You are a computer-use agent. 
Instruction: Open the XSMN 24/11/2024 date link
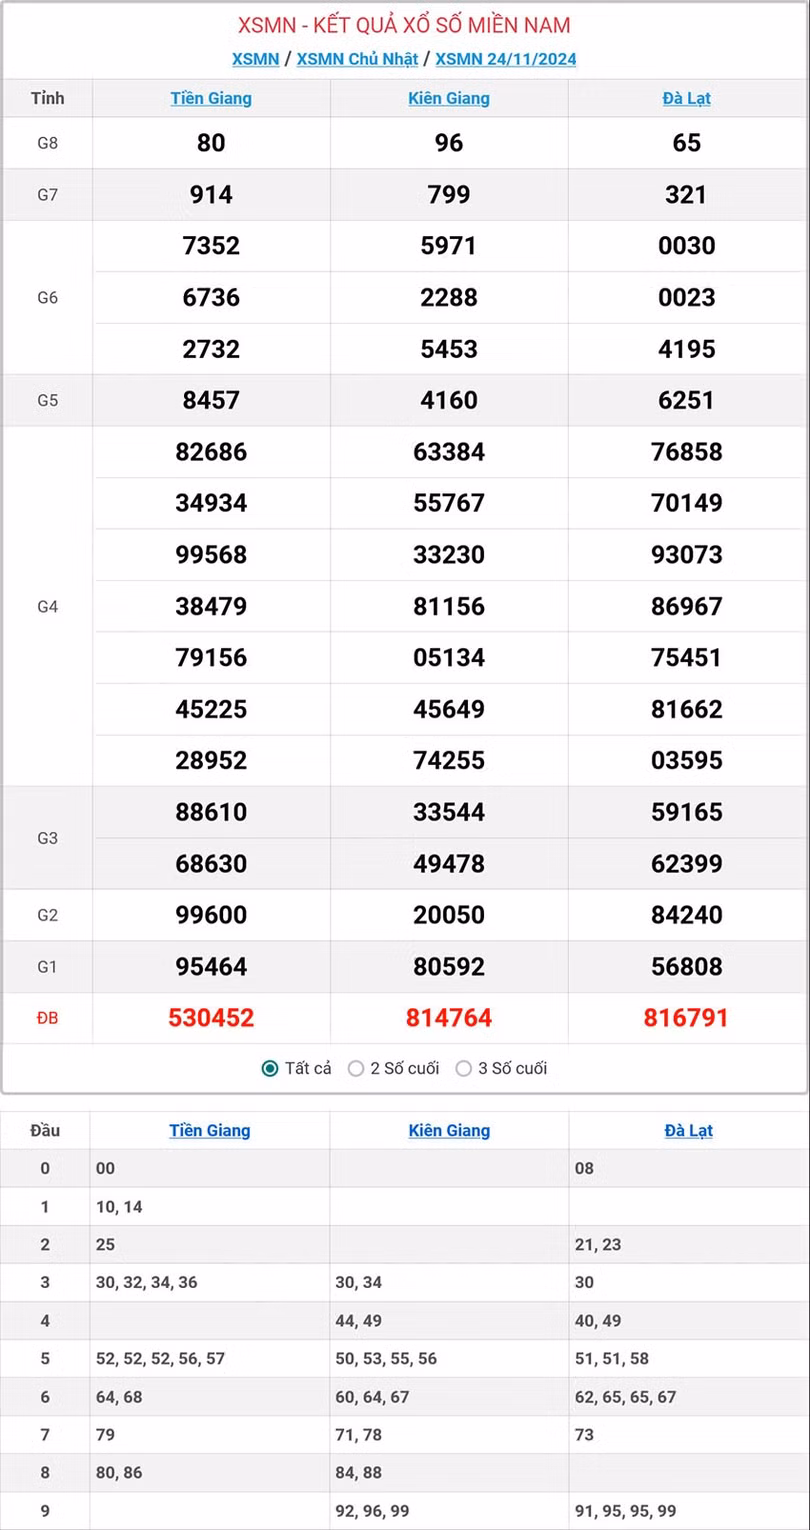click(505, 59)
